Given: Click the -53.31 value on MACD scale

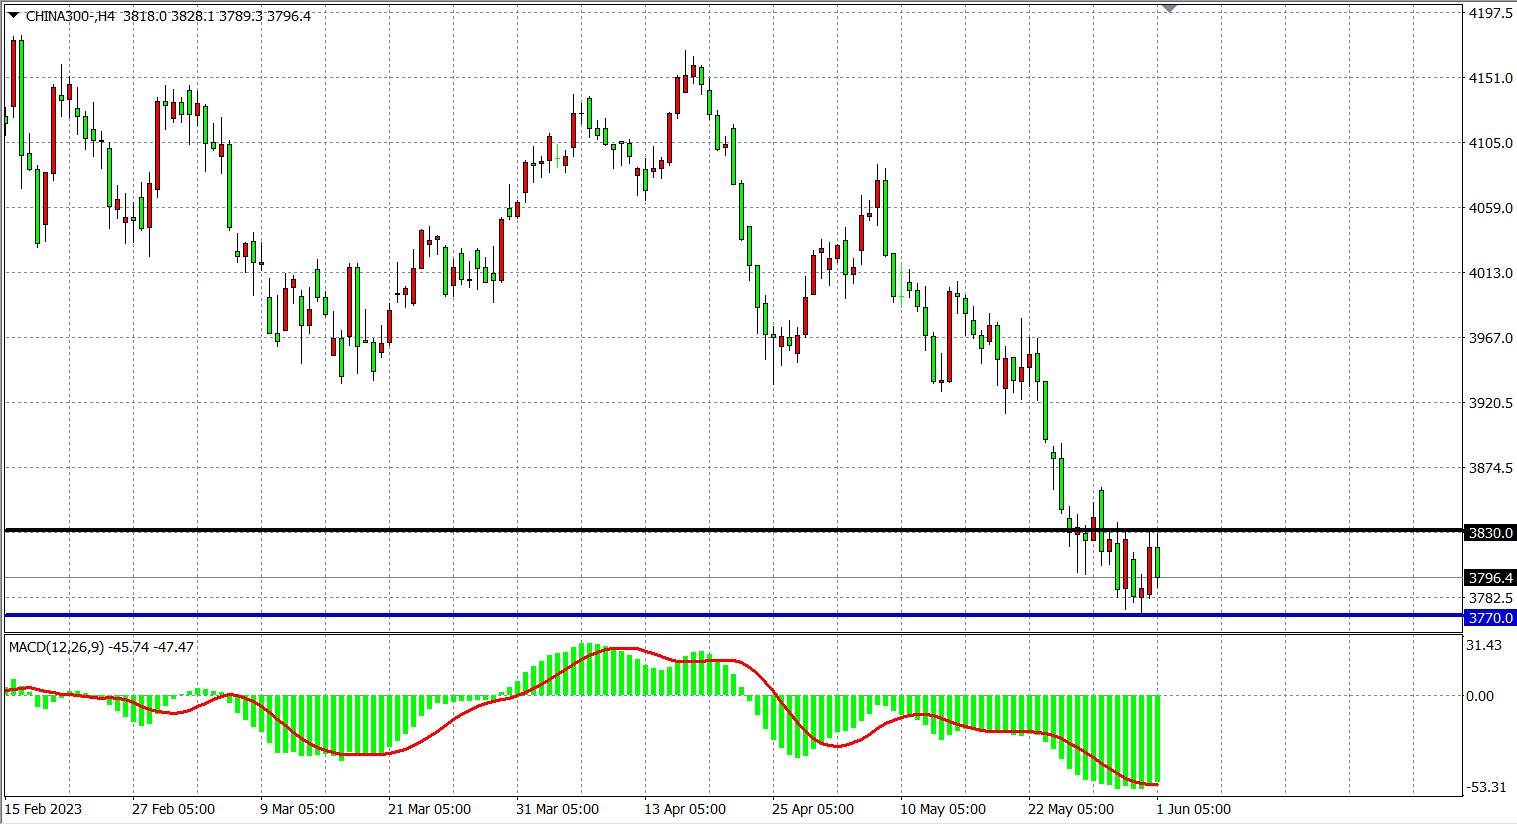Looking at the screenshot, I should (1485, 787).
